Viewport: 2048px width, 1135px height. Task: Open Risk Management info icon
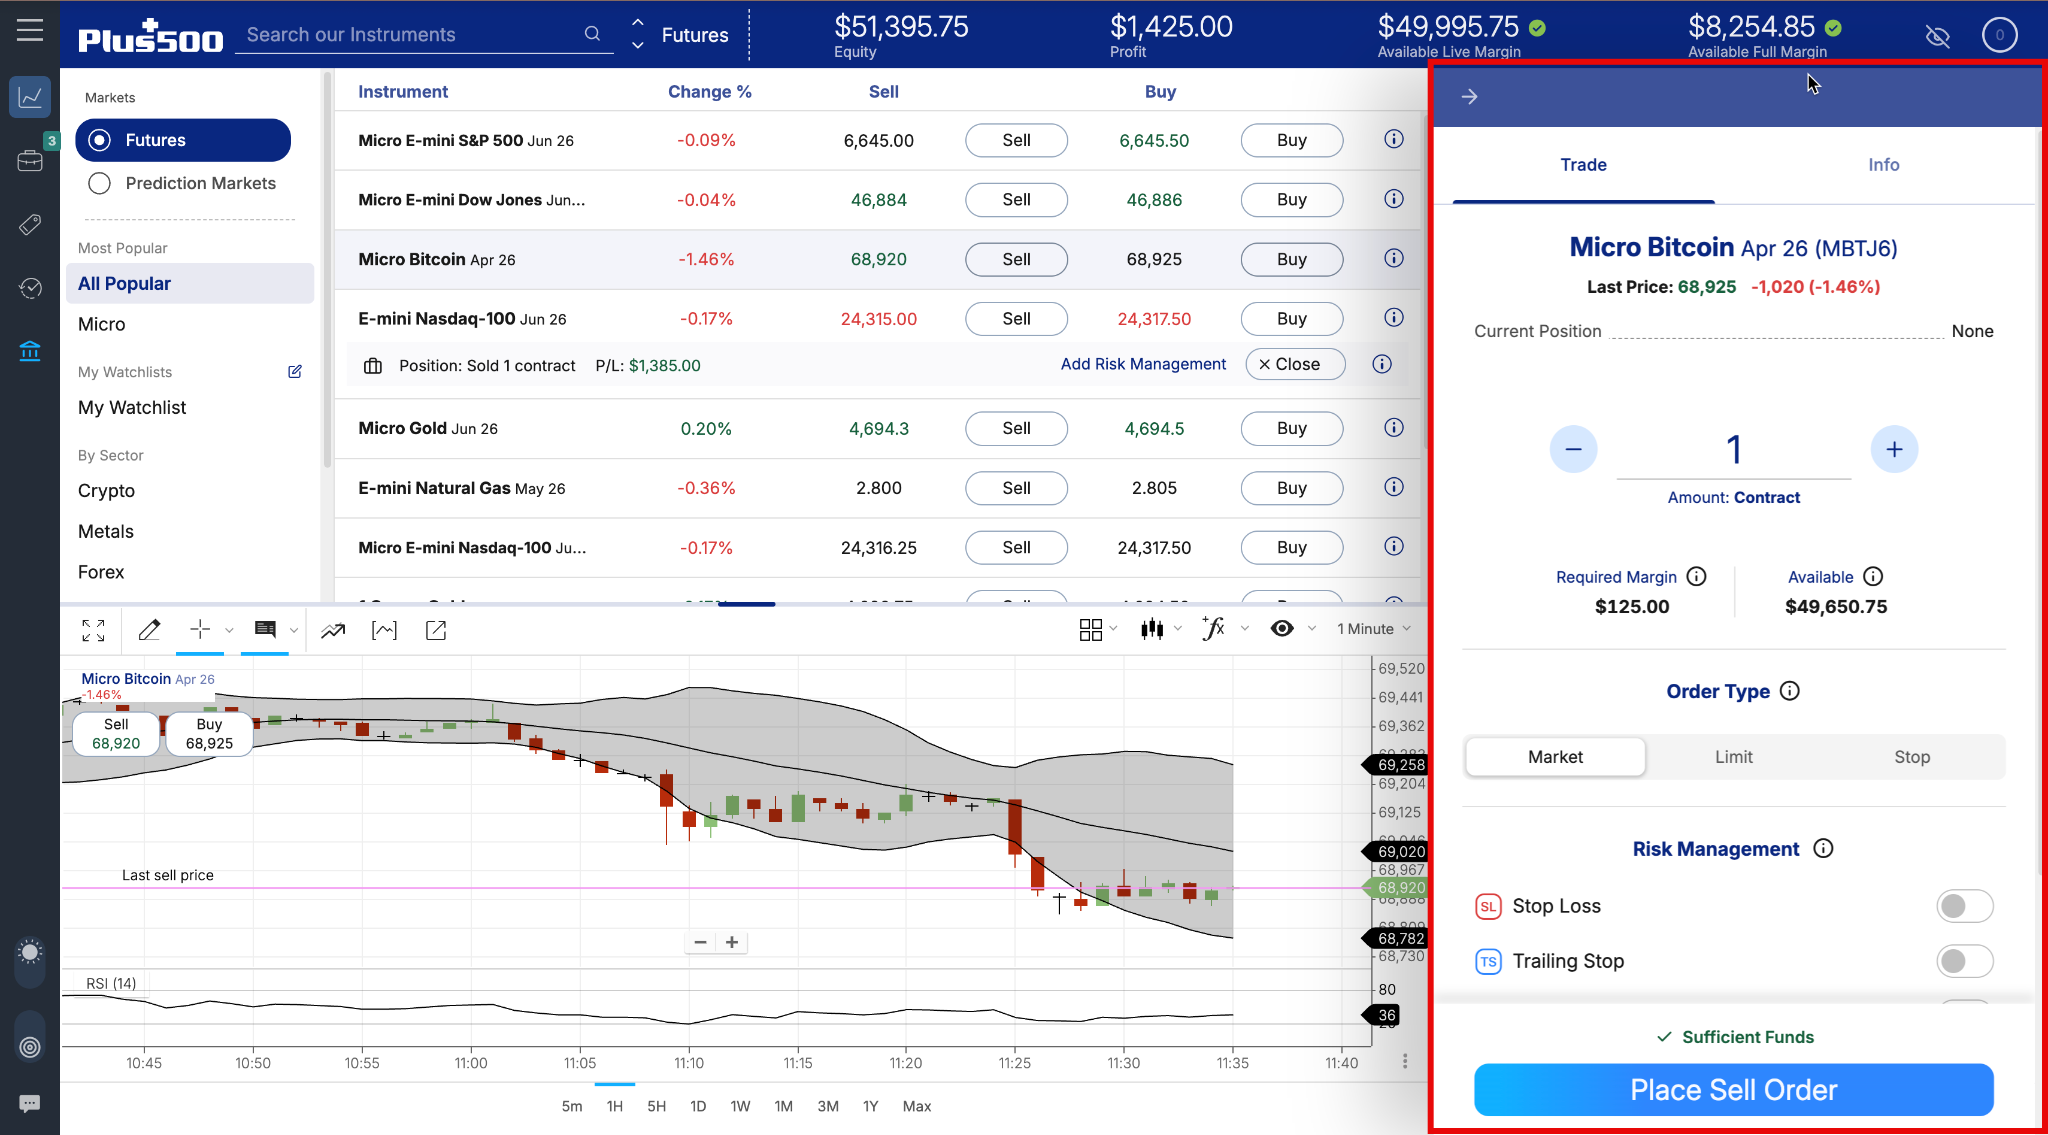[1824, 848]
